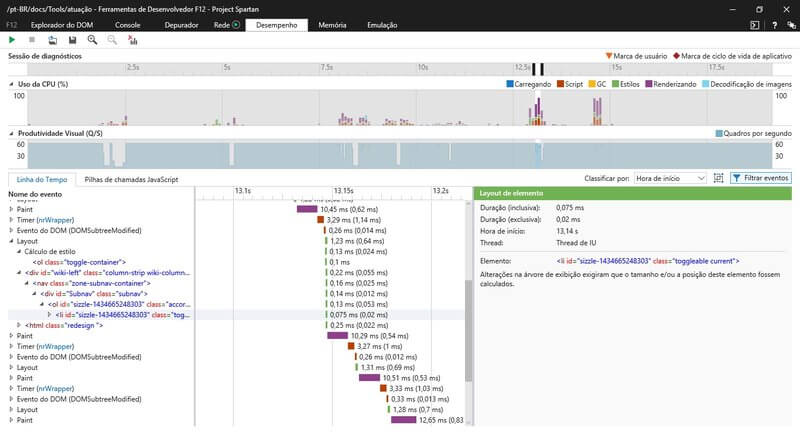This screenshot has height=432, width=800.
Task: Expand the Timer event lasting 3,29 ms
Action: tap(11, 220)
